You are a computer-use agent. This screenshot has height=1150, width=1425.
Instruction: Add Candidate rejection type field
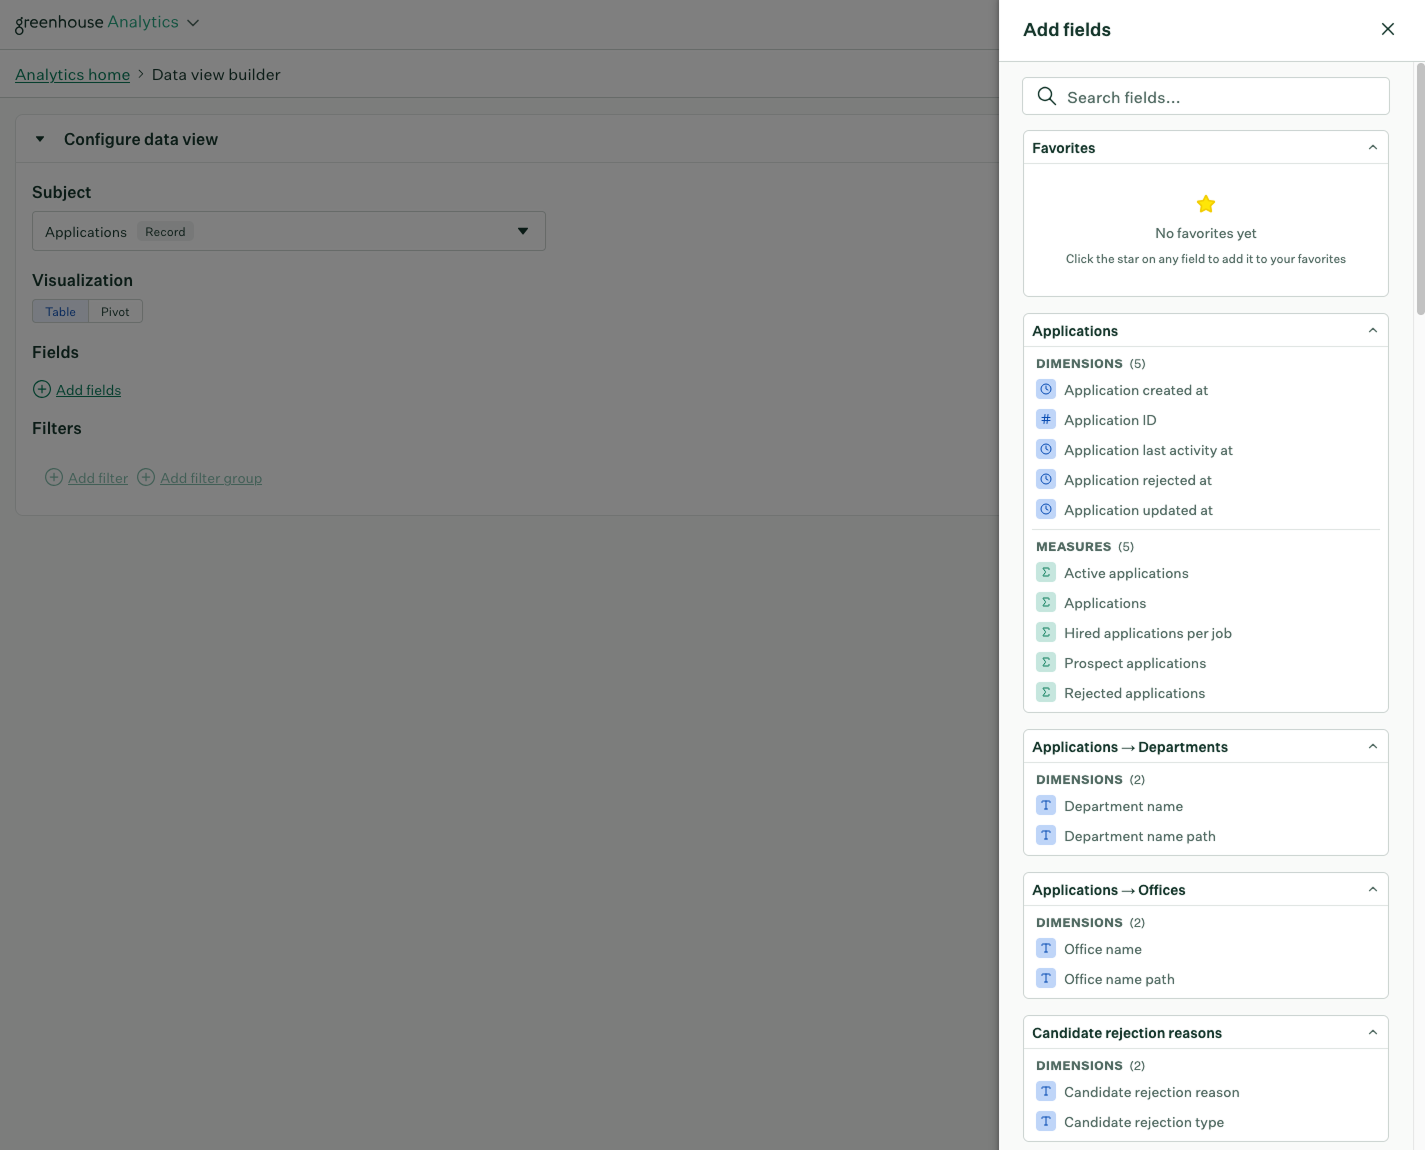1144,1122
